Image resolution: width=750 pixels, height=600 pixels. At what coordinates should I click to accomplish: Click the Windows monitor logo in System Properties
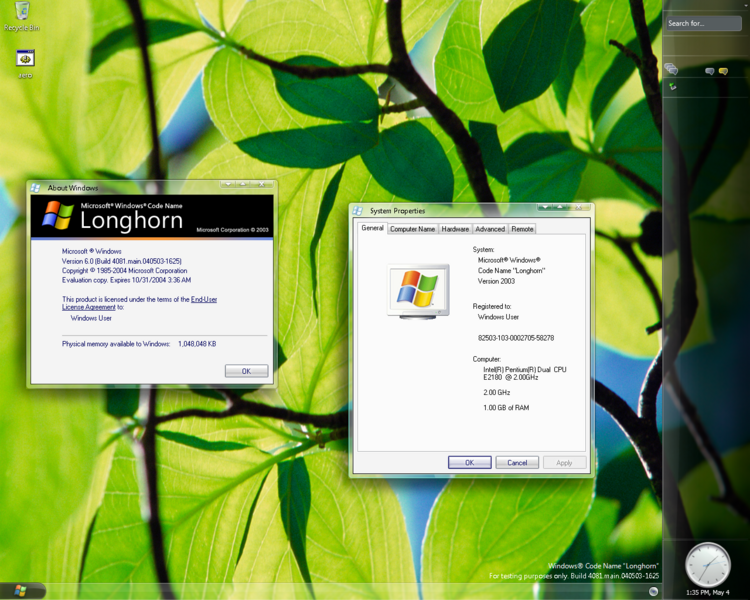(x=418, y=291)
